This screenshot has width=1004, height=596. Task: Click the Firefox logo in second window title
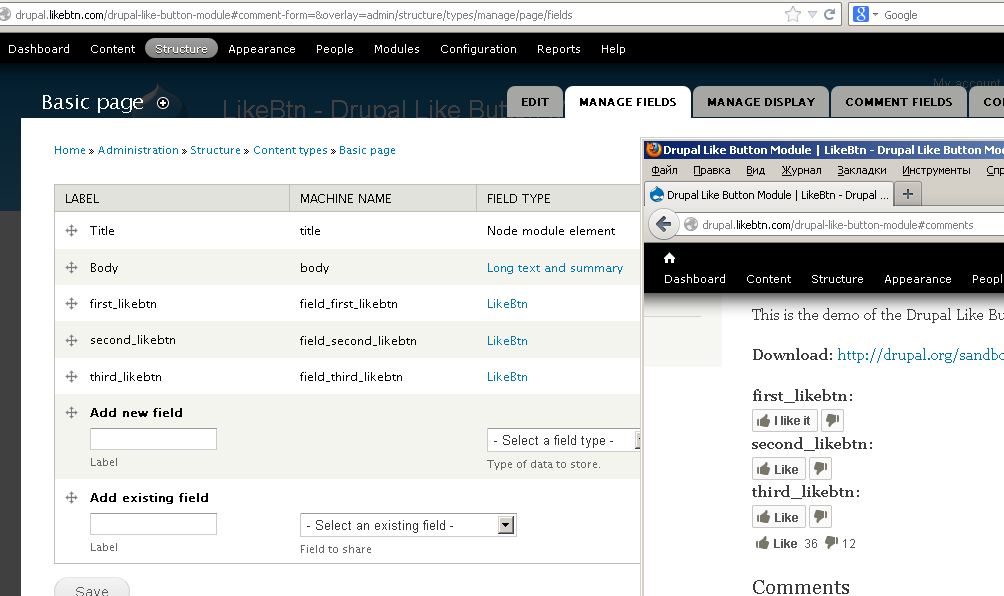[x=654, y=150]
